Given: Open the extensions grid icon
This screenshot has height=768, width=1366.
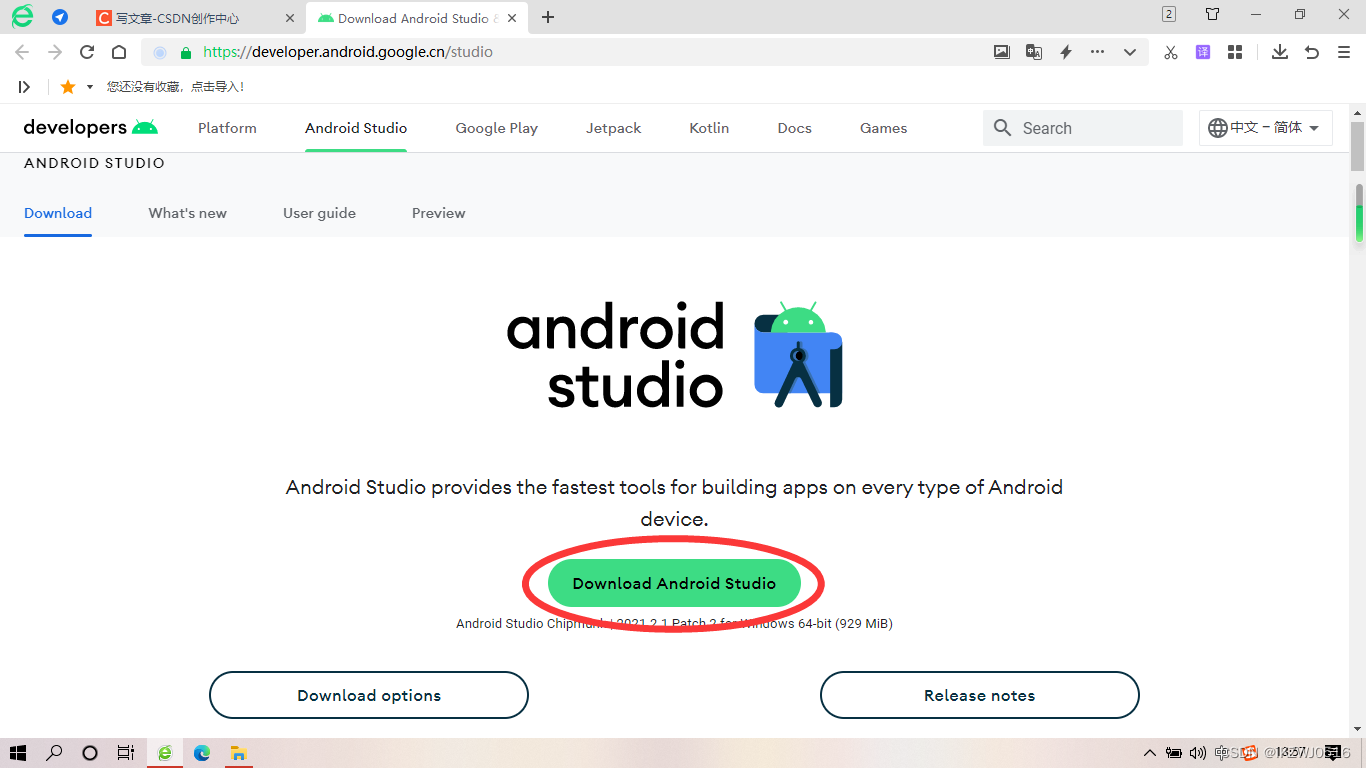Looking at the screenshot, I should [x=1235, y=52].
